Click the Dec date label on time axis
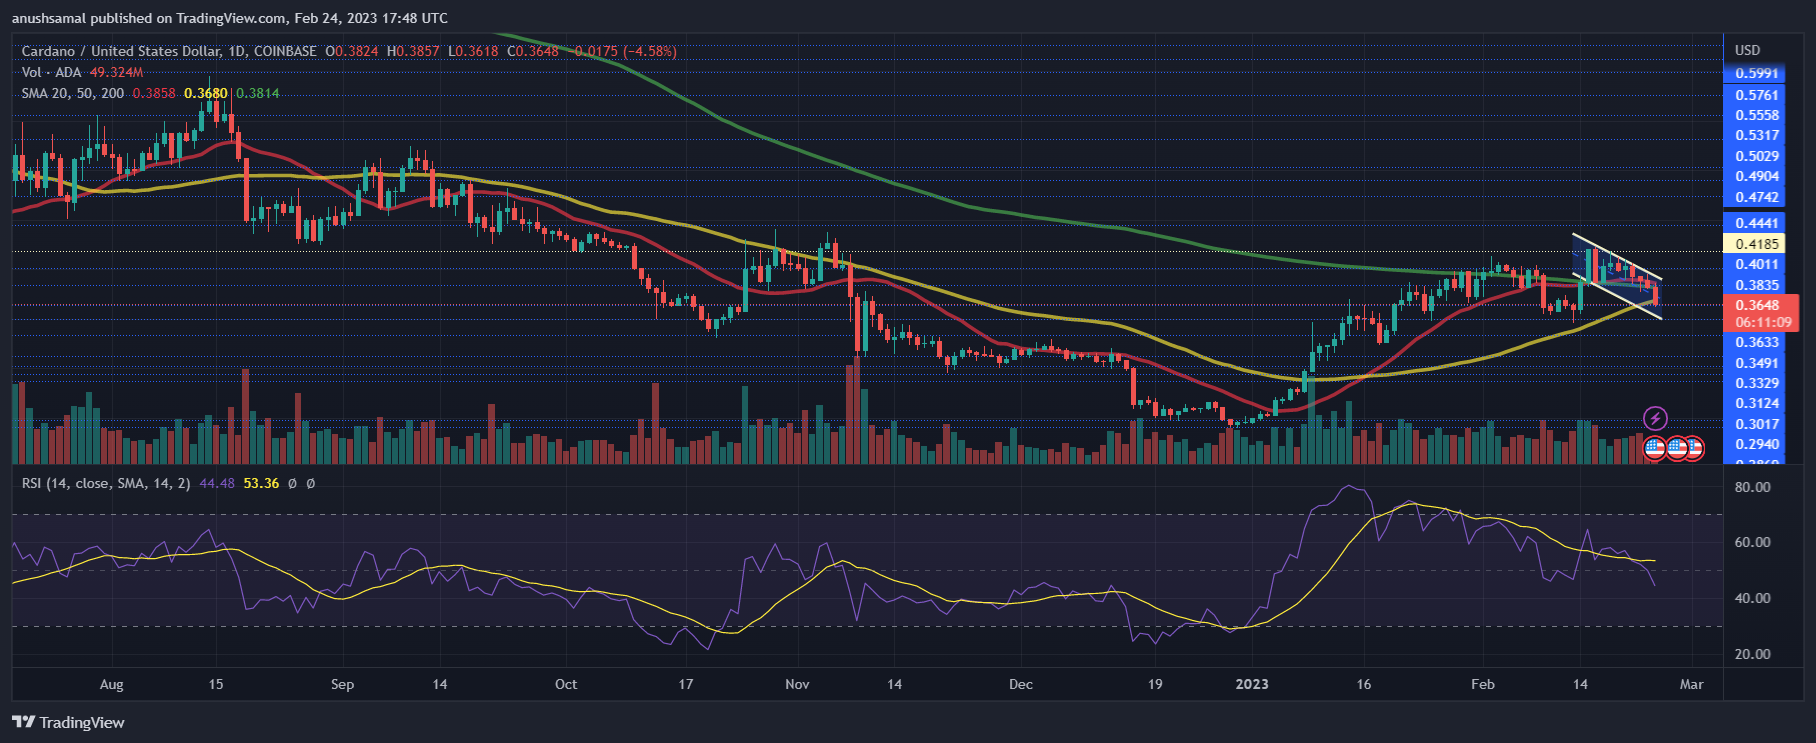This screenshot has height=743, width=1816. coord(1021,684)
